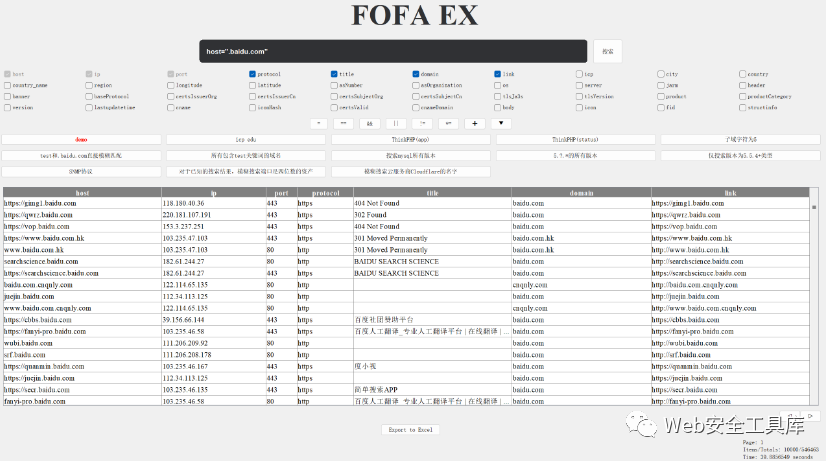Enable the icp field checkbox

point(579,74)
